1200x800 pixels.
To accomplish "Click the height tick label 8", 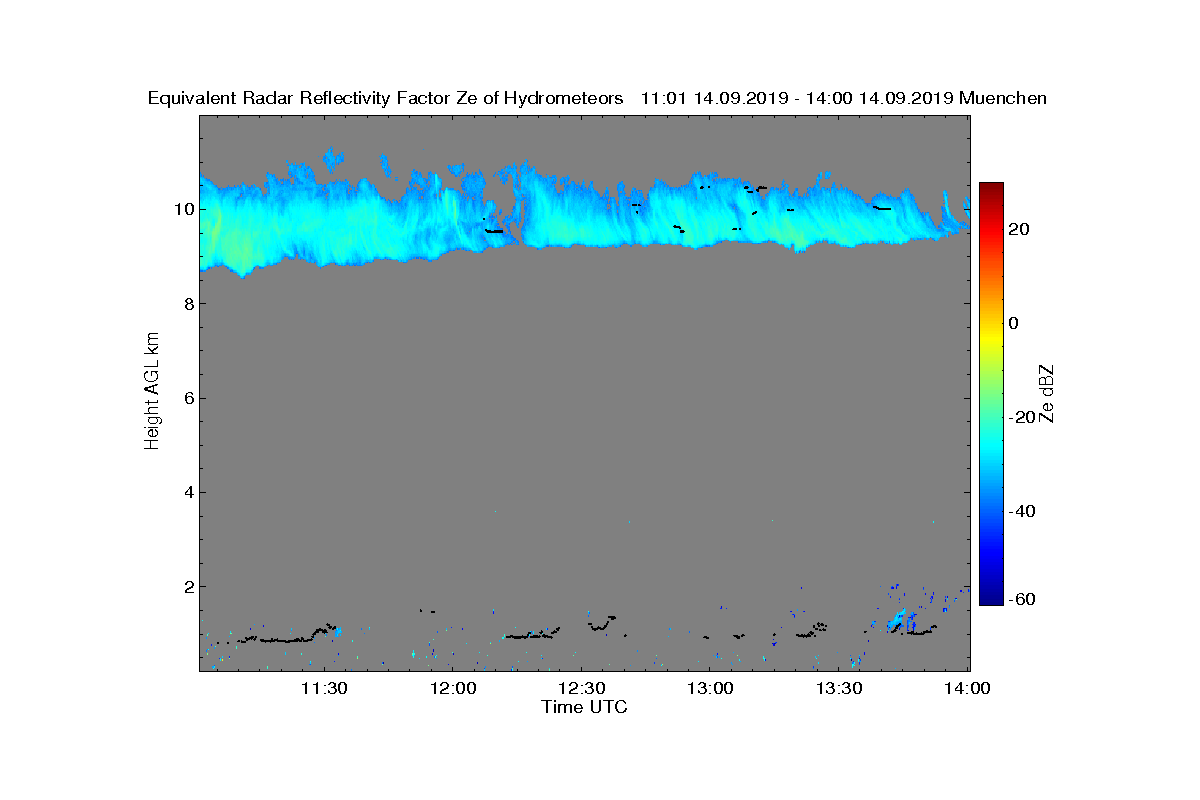I will (189, 304).
